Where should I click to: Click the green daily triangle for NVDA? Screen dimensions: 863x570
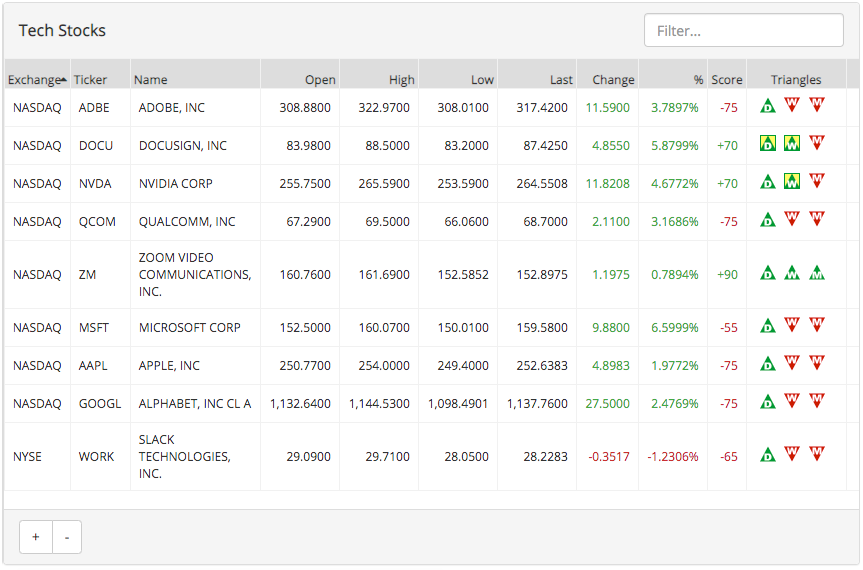pos(767,182)
